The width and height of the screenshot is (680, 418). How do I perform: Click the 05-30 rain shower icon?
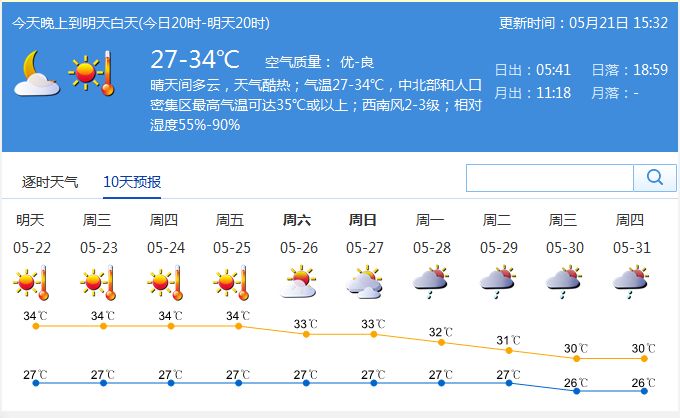pyautogui.click(x=564, y=282)
